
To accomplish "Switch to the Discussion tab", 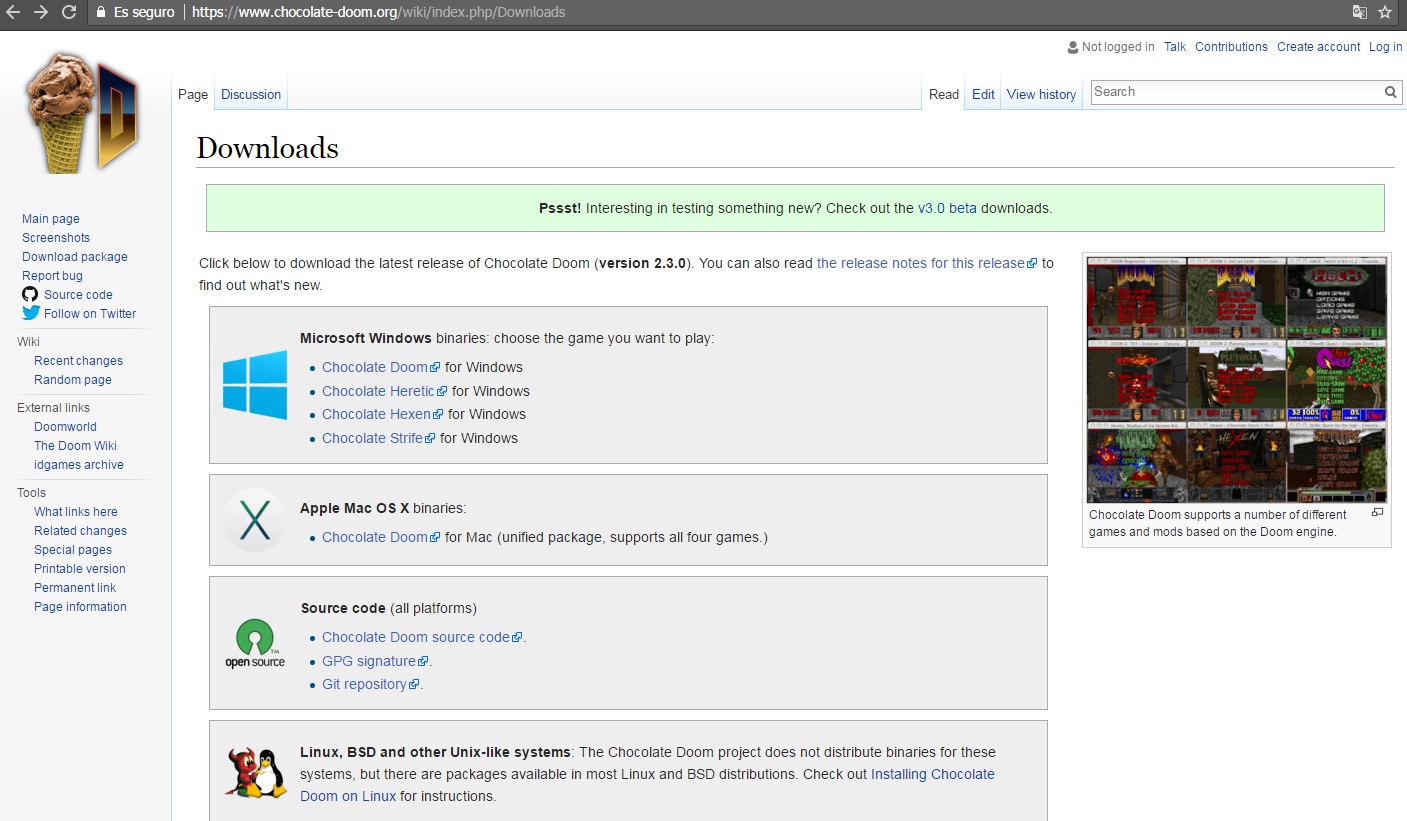I will pyautogui.click(x=251, y=94).
